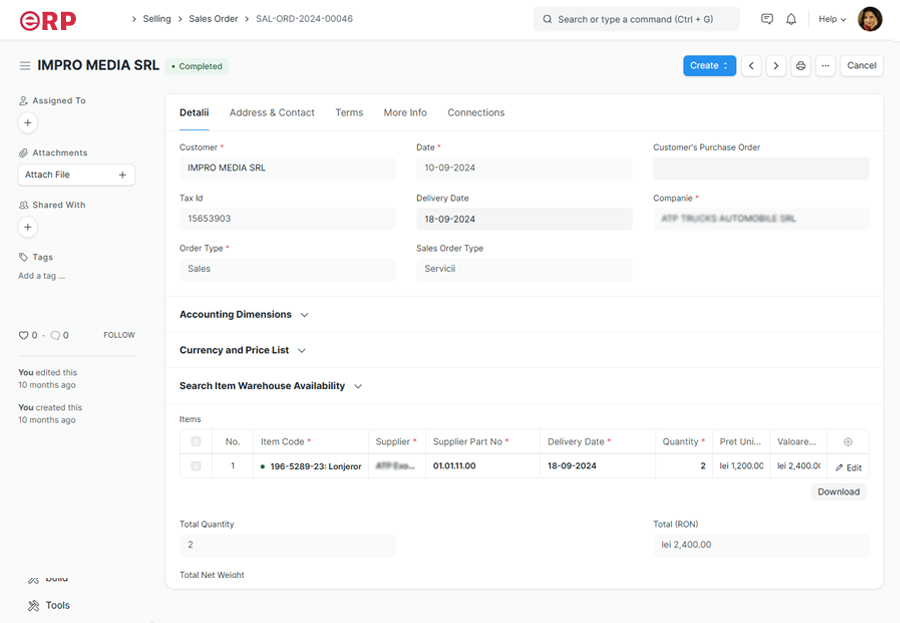Click the search or command input

tap(637, 19)
